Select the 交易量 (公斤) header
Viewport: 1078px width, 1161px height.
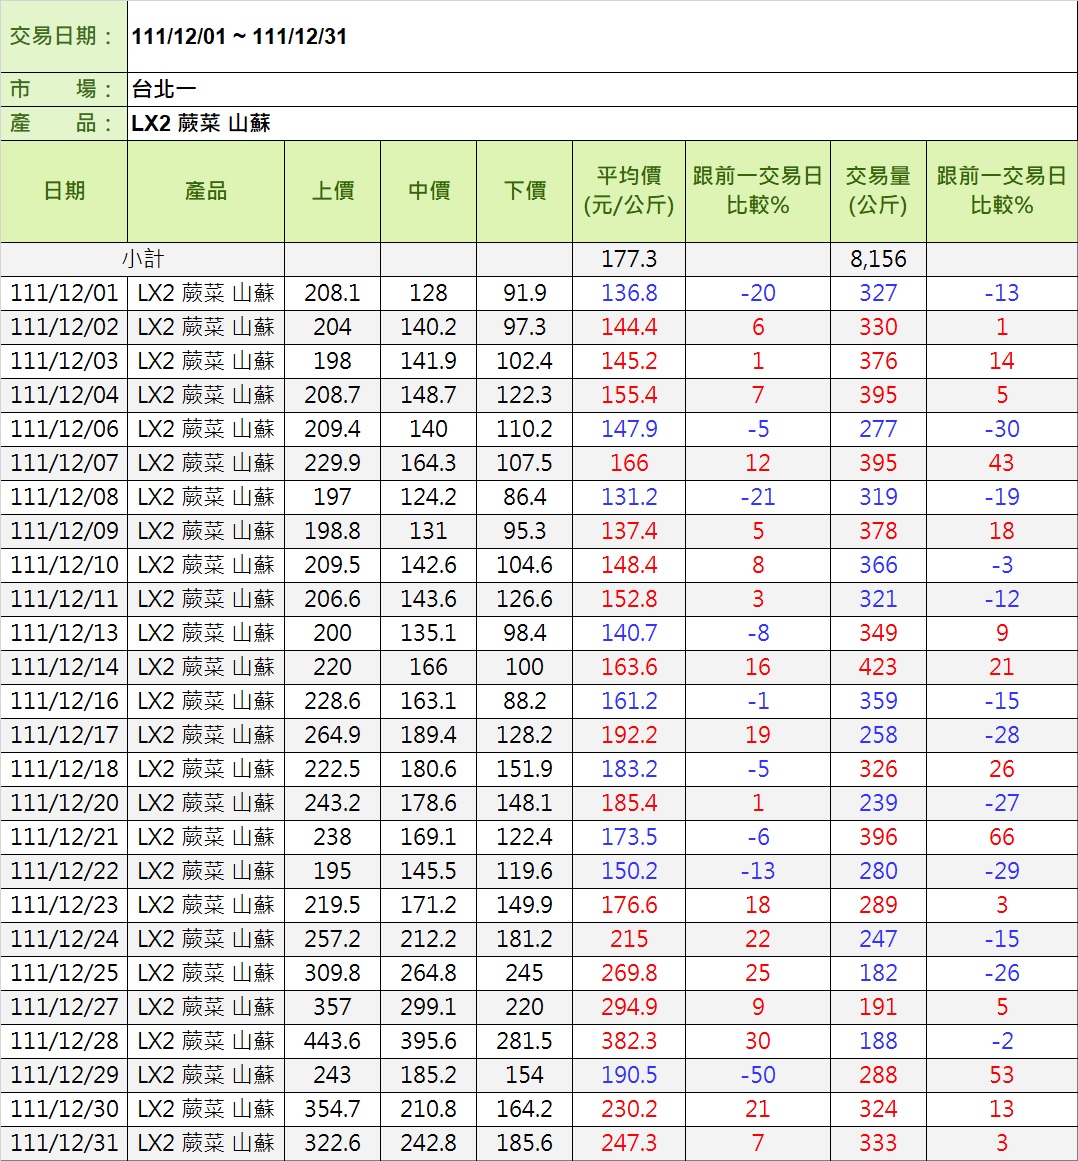coord(877,191)
